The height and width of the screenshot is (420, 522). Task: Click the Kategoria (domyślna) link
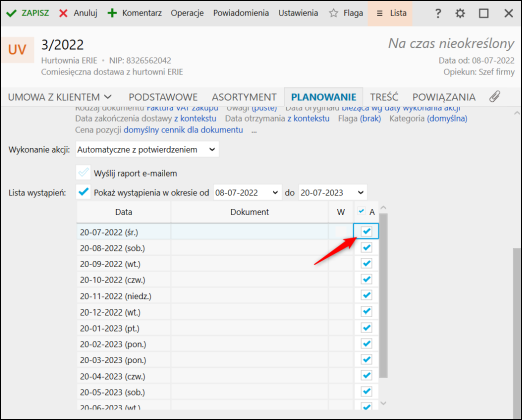(x=447, y=119)
